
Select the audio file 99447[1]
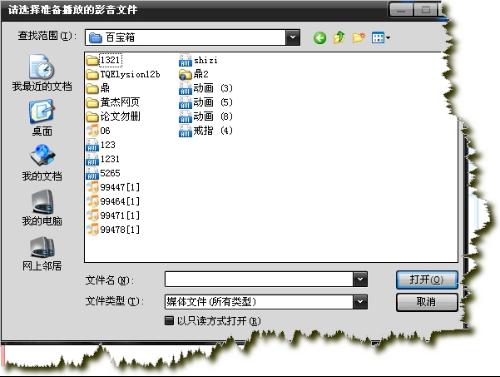[x=113, y=187]
